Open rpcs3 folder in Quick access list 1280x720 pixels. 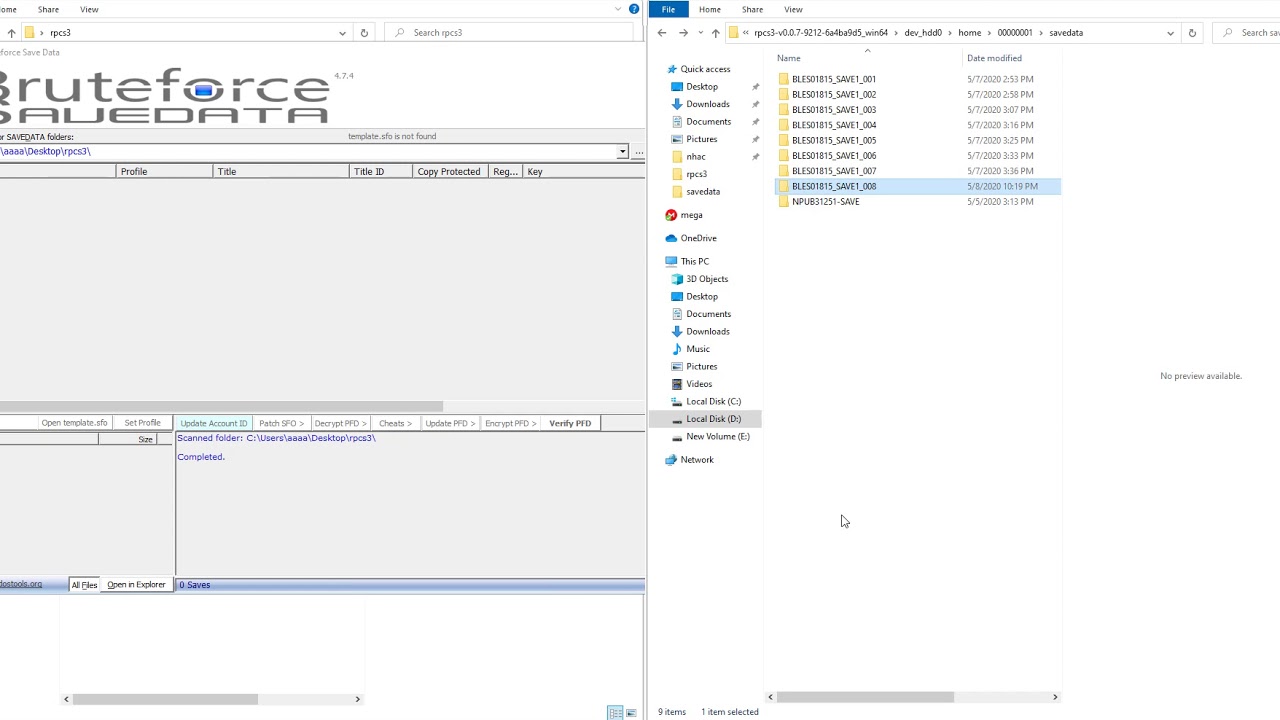coord(696,174)
